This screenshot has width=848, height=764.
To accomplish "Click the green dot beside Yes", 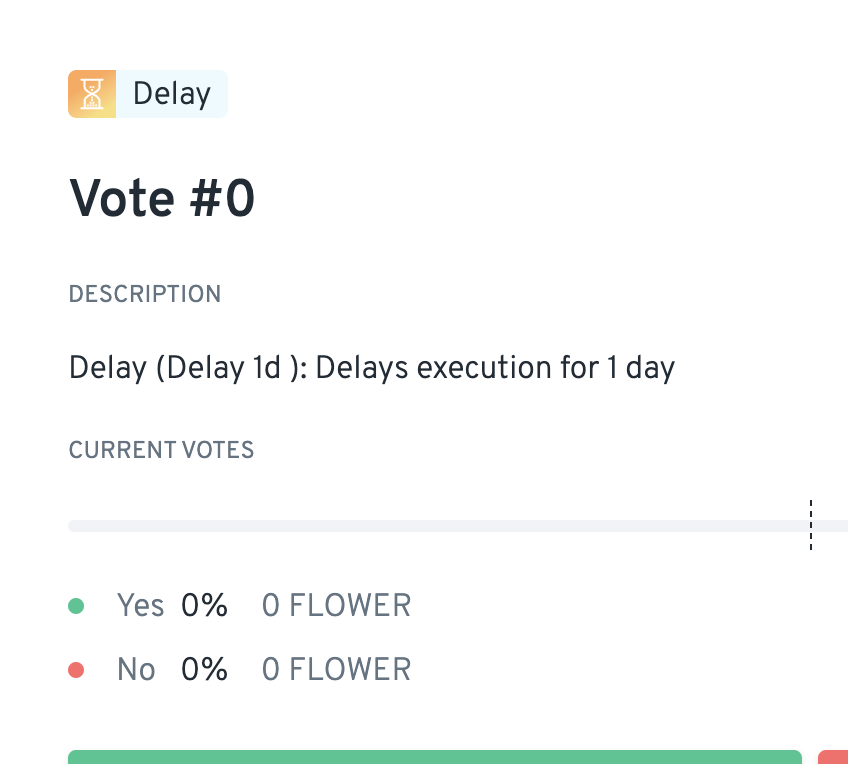I will 76,606.
